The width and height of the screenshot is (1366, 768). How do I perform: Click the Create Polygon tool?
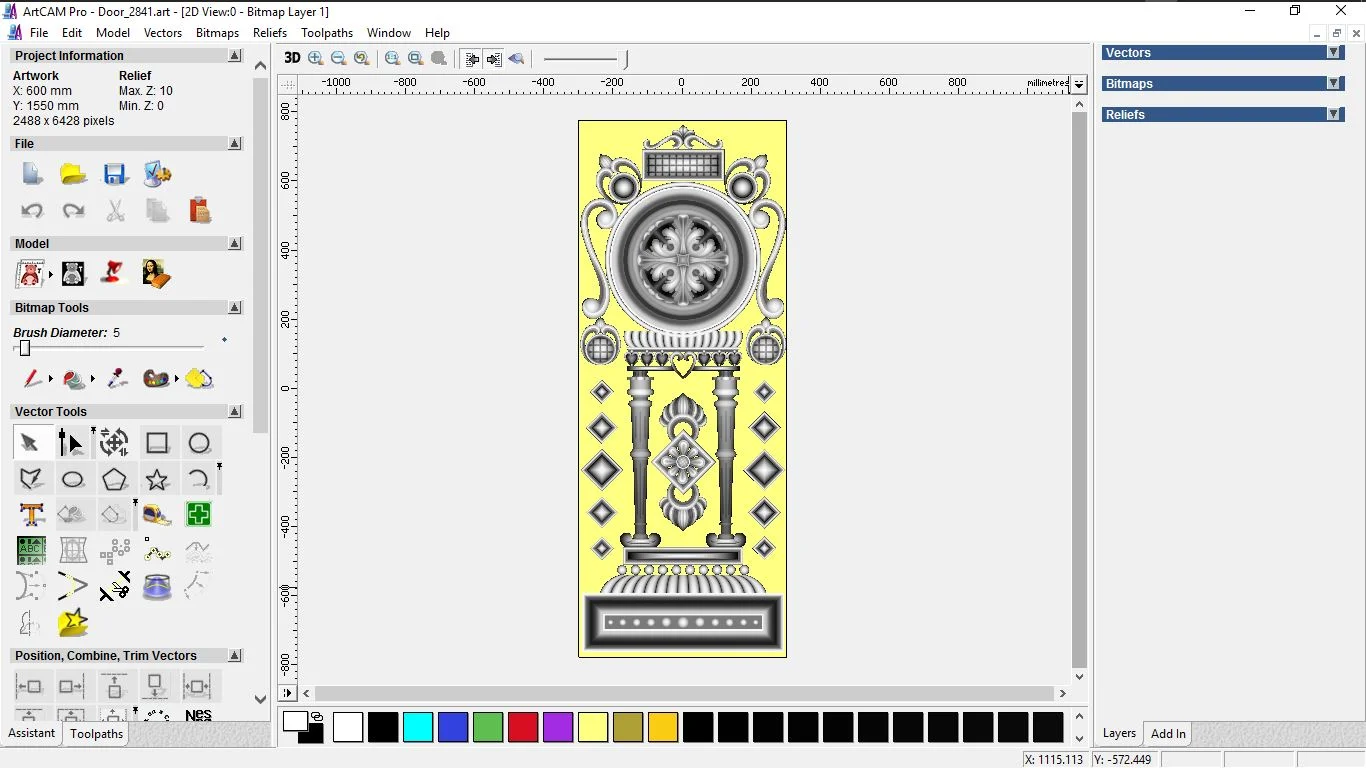point(115,479)
